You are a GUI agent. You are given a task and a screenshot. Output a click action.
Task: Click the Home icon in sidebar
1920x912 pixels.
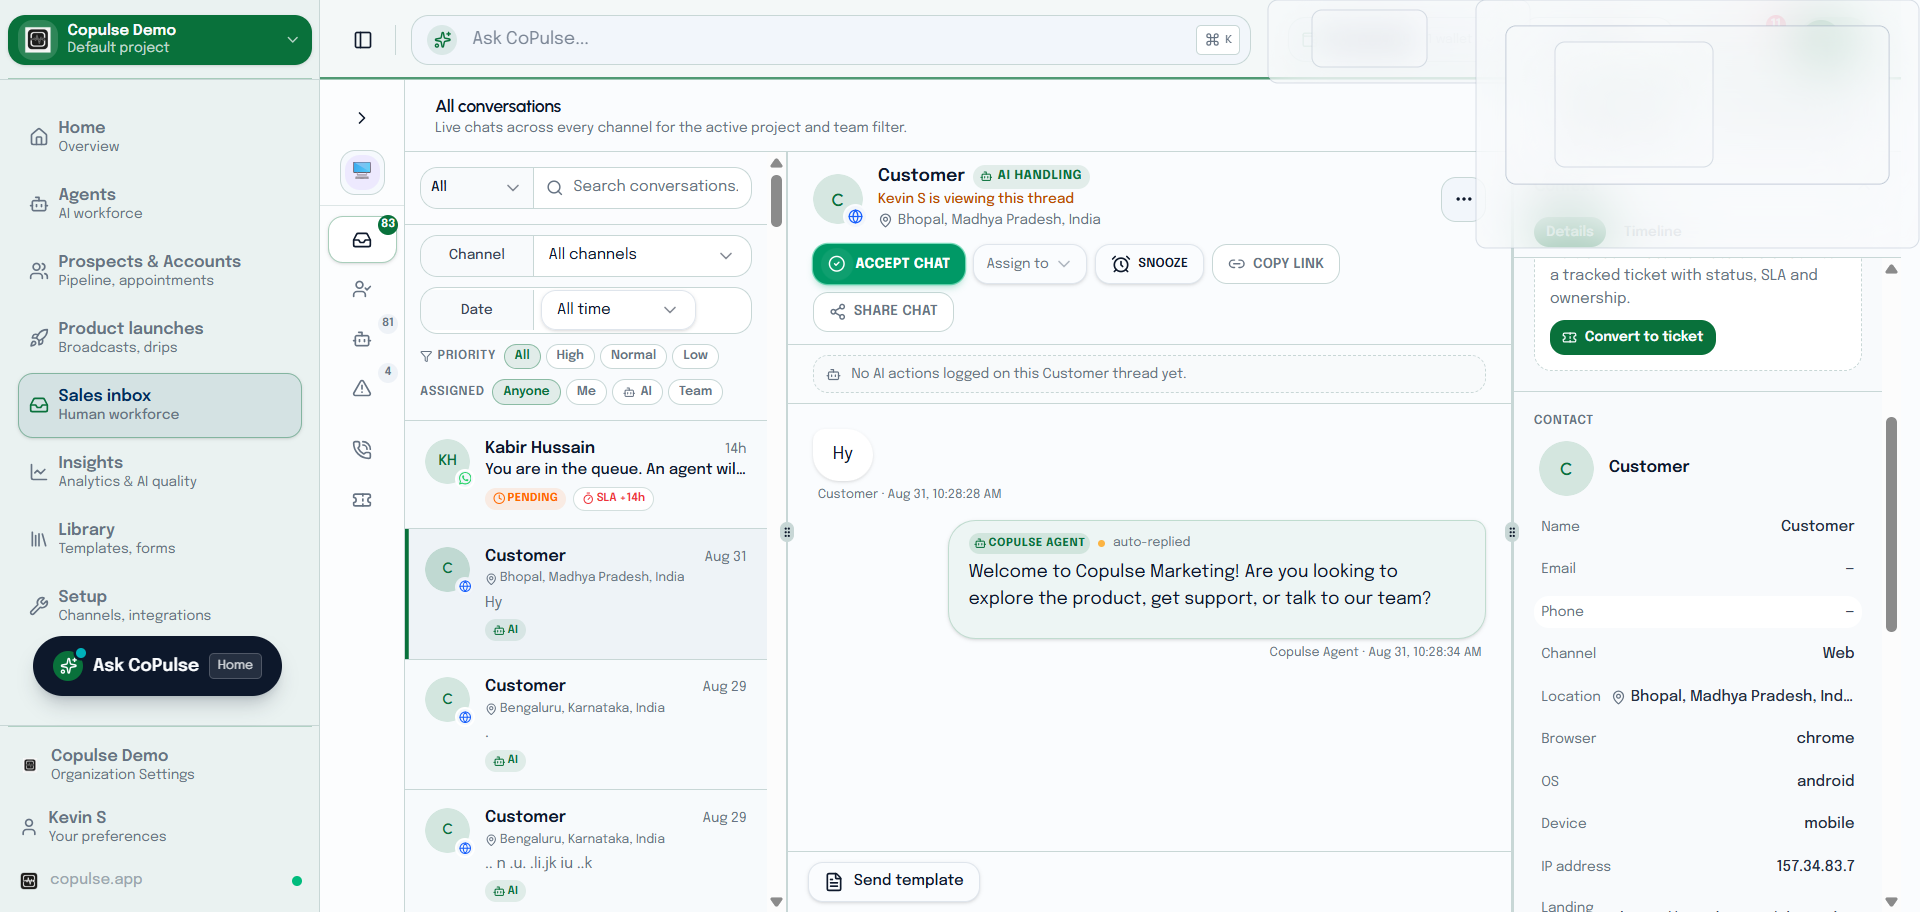click(x=39, y=137)
